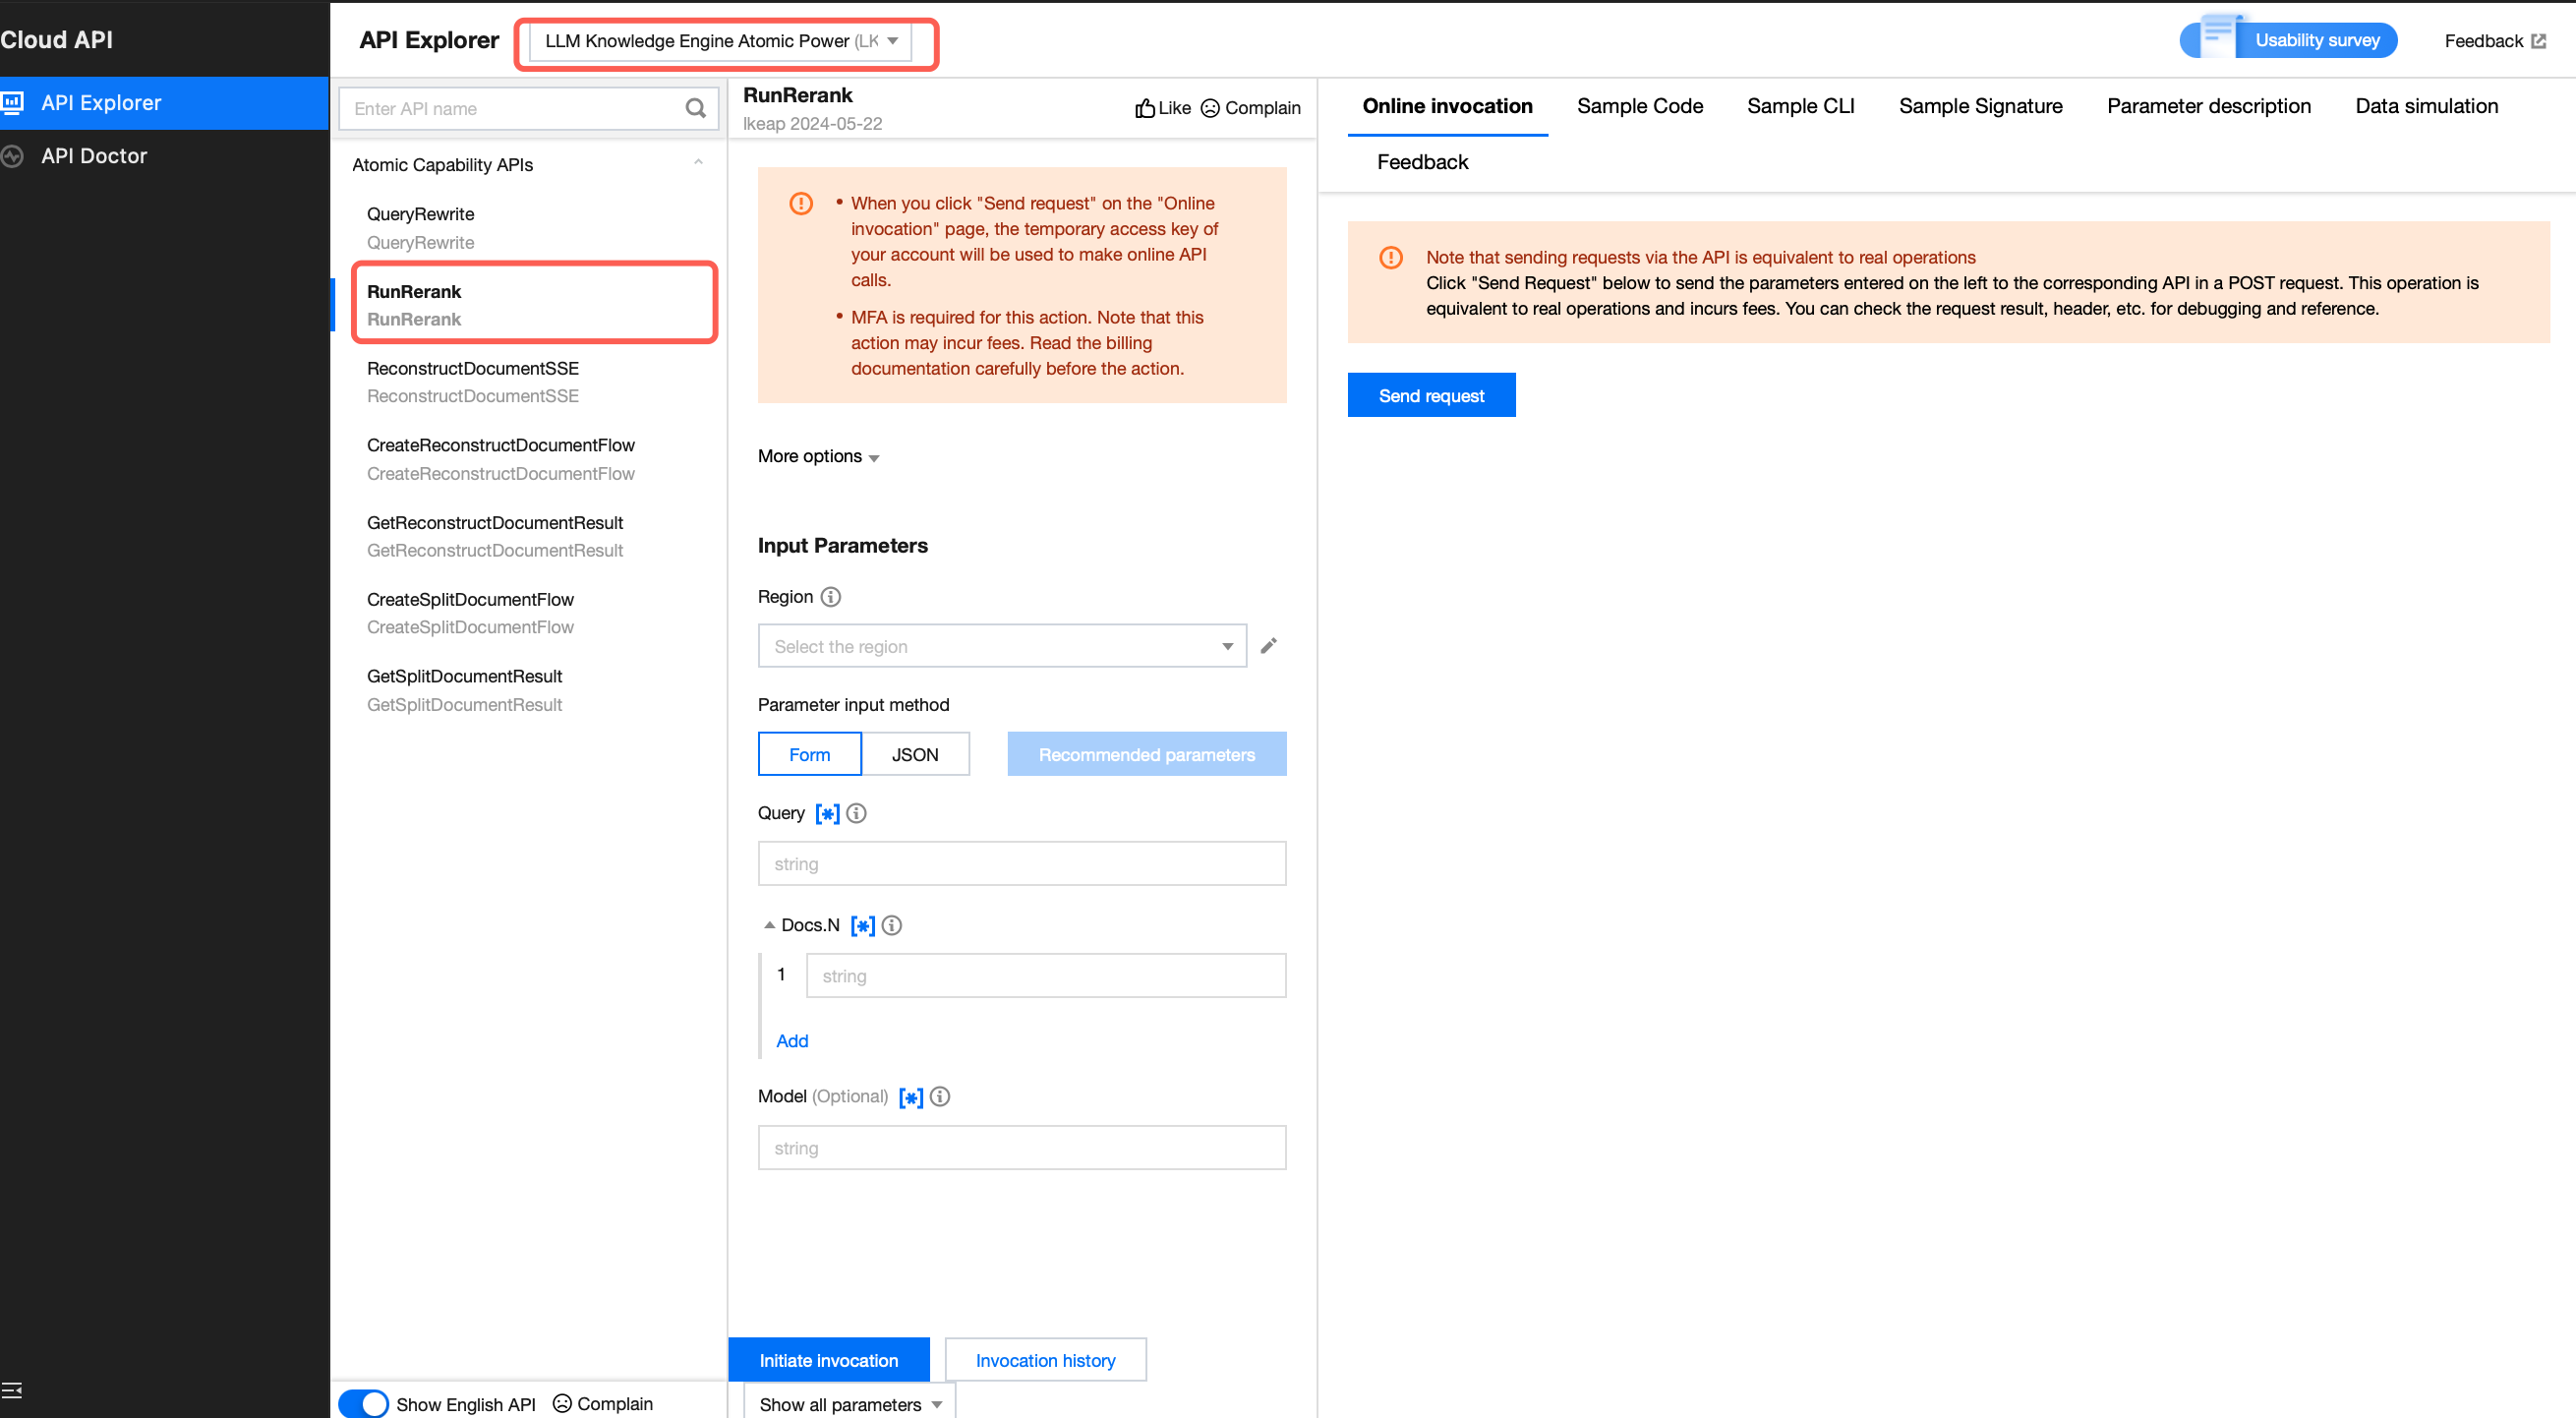Toggle the Show English API switch
Viewport: 2576px width, 1418px height.
click(x=363, y=1403)
